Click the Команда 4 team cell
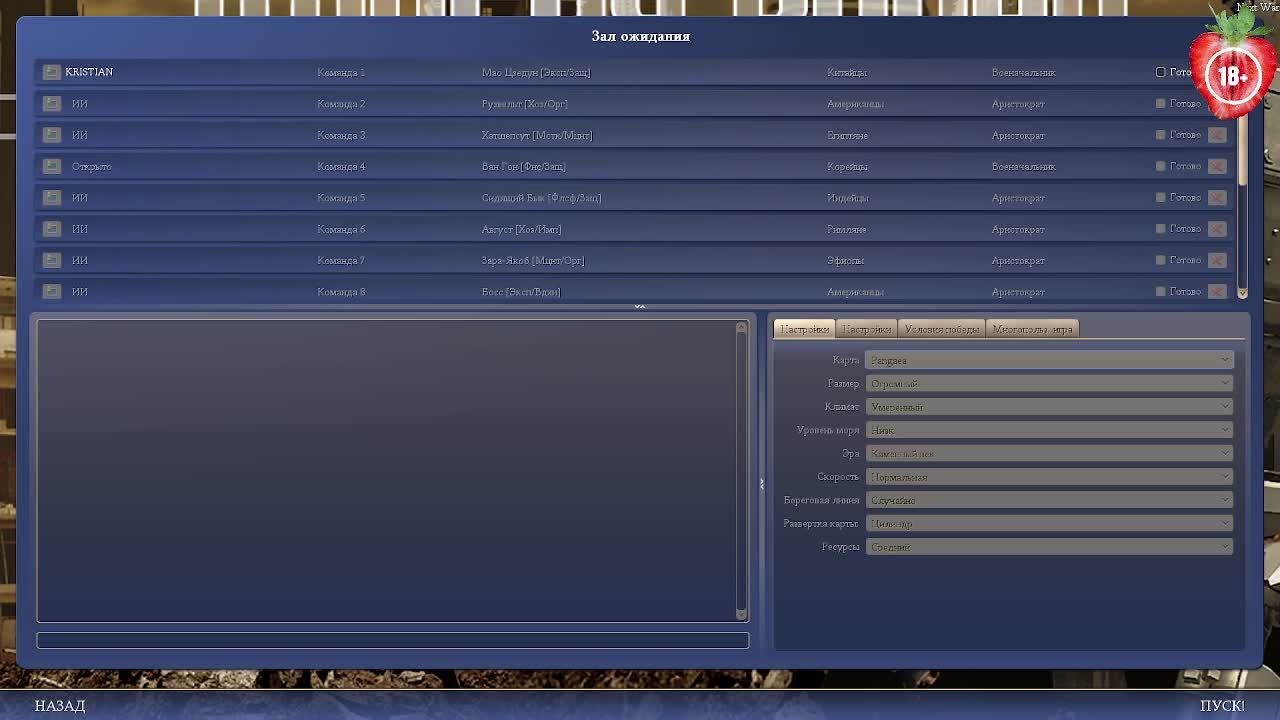 [341, 166]
